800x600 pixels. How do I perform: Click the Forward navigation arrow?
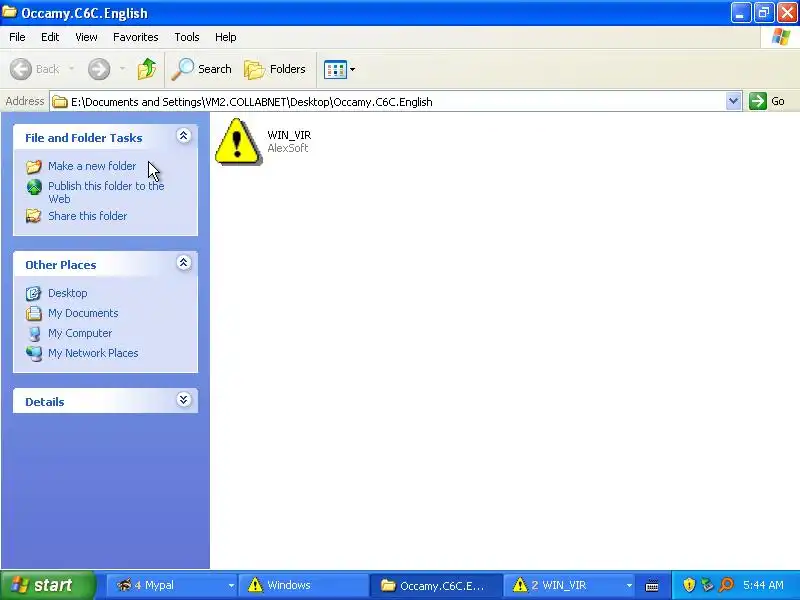tap(99, 69)
